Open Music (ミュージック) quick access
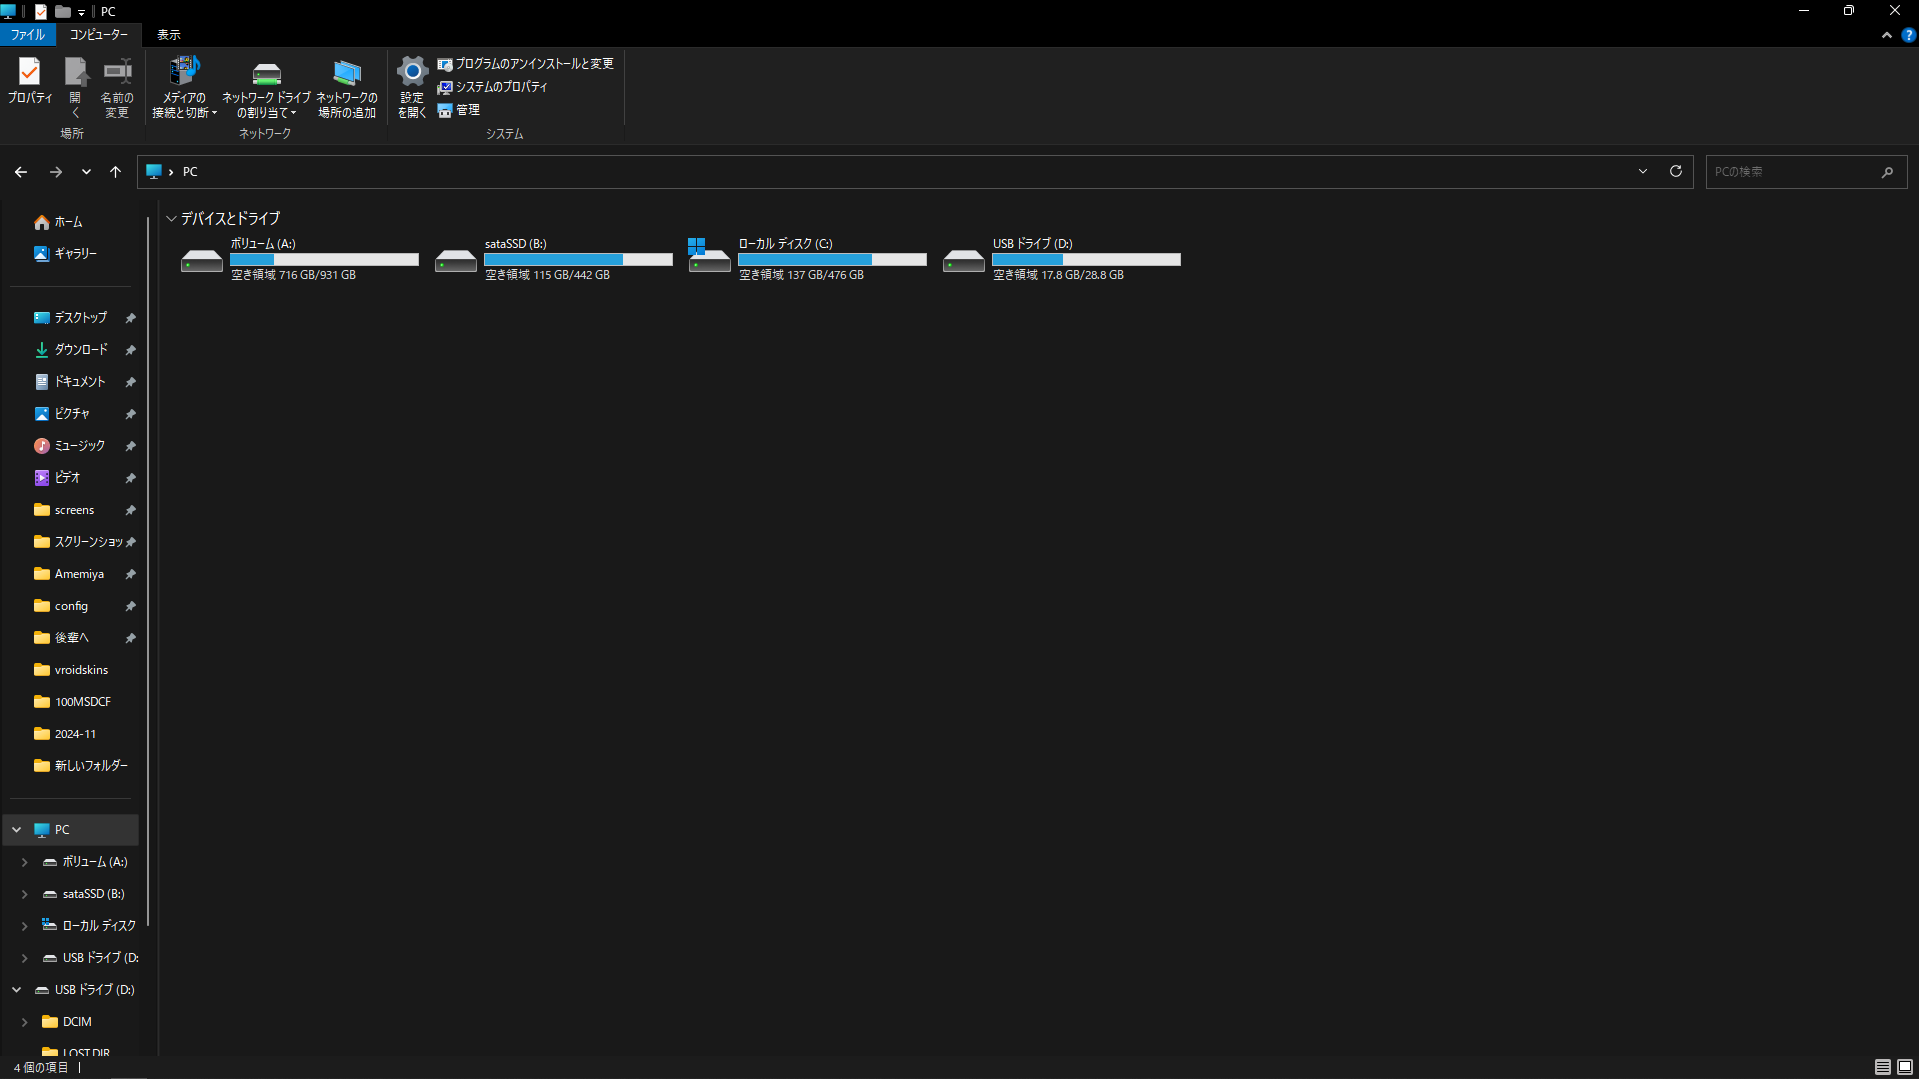 pyautogui.click(x=70, y=446)
